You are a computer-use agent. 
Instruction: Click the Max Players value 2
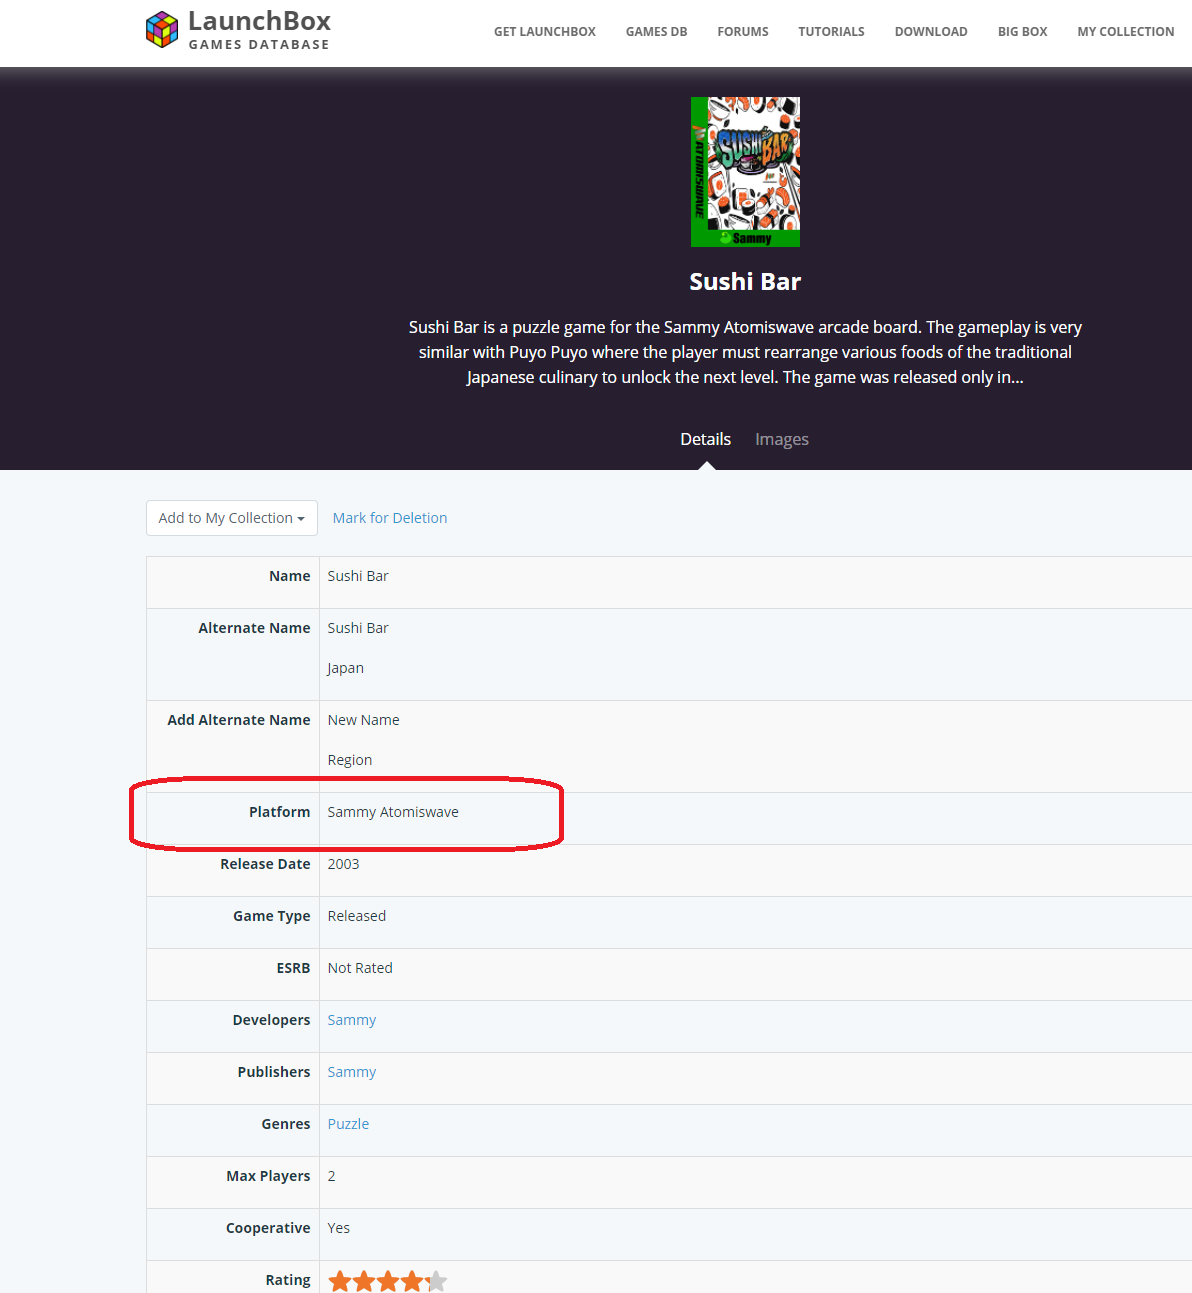(x=332, y=1176)
